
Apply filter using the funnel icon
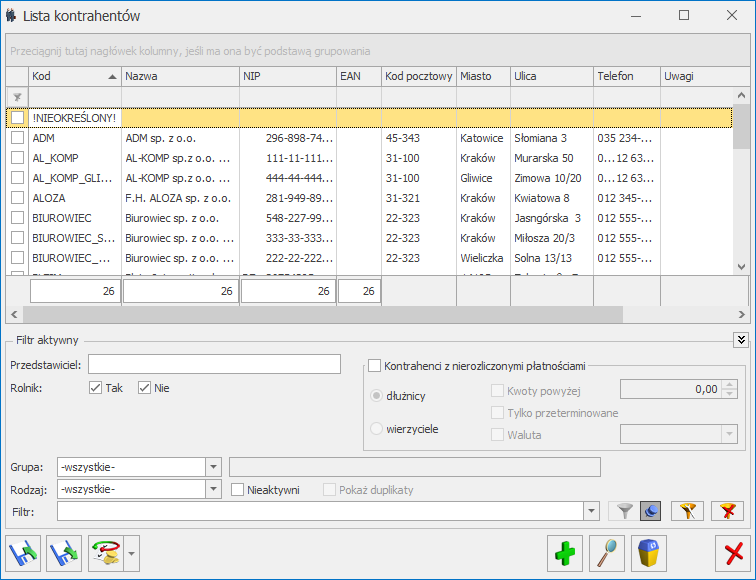point(626,512)
